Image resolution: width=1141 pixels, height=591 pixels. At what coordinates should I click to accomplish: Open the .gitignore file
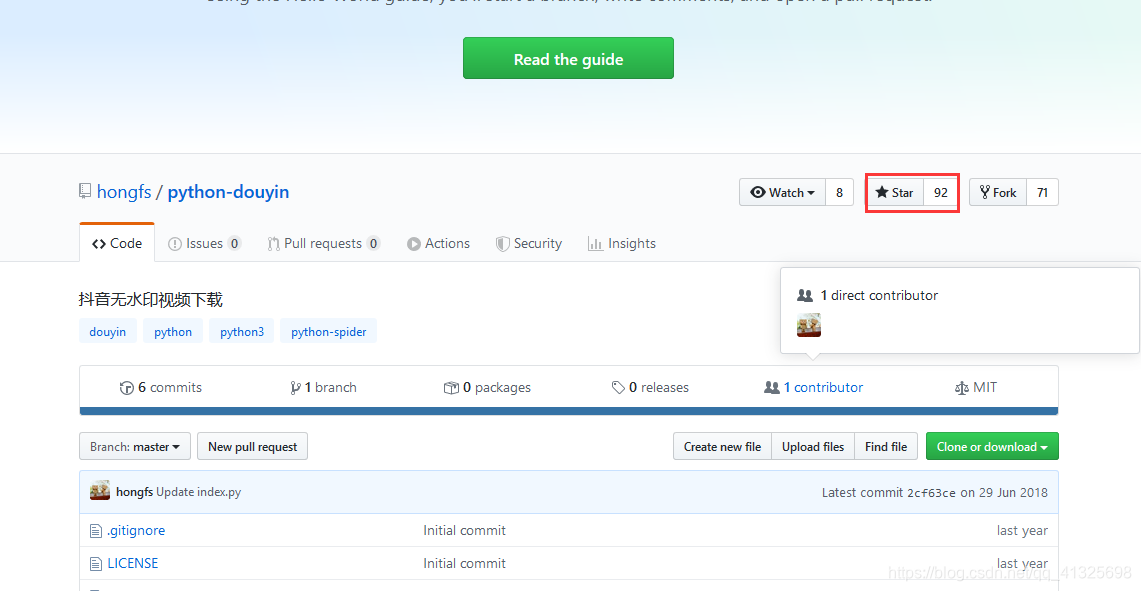(136, 531)
